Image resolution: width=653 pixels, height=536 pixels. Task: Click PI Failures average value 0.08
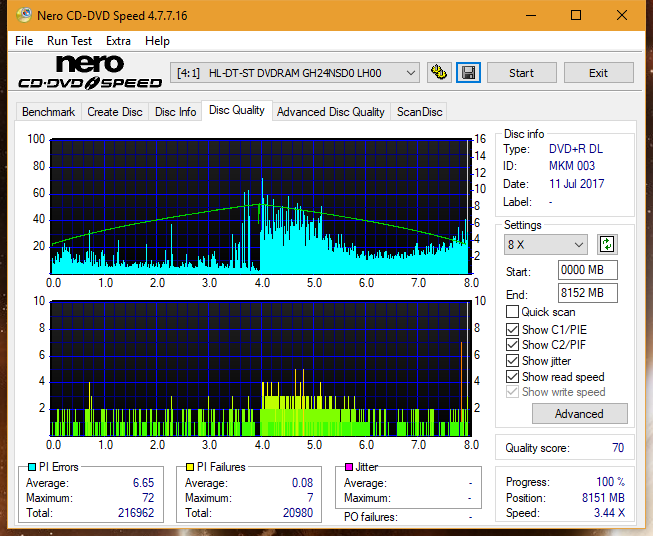[302, 483]
